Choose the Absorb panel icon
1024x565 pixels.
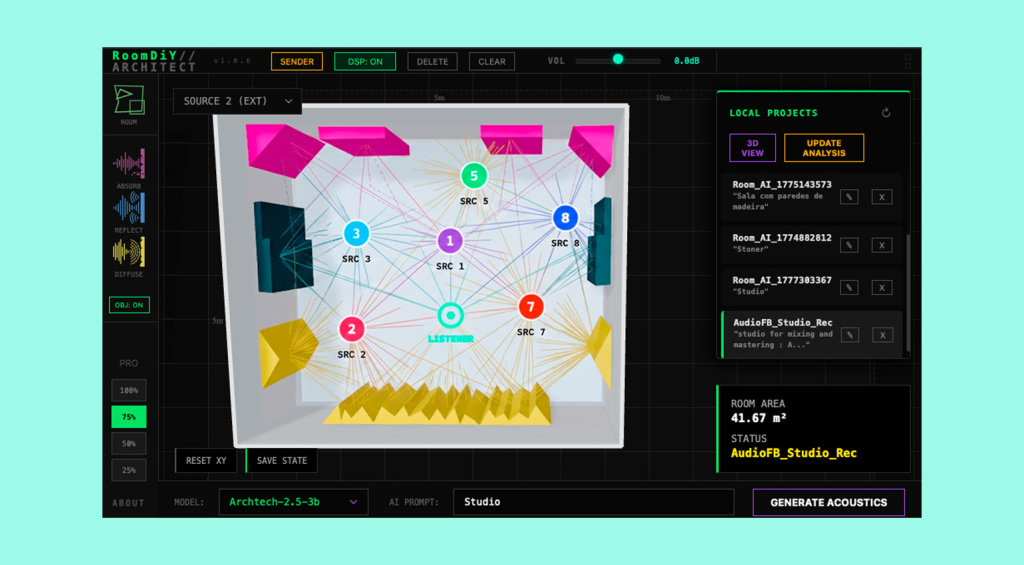129,163
